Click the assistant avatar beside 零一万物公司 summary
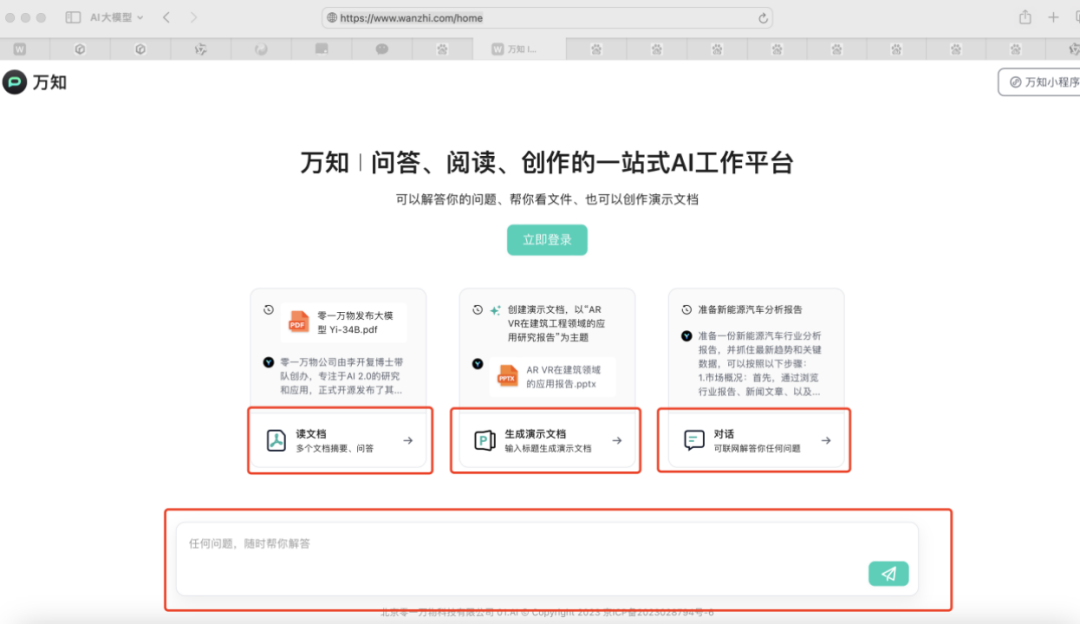This screenshot has height=624, width=1080. 269,362
